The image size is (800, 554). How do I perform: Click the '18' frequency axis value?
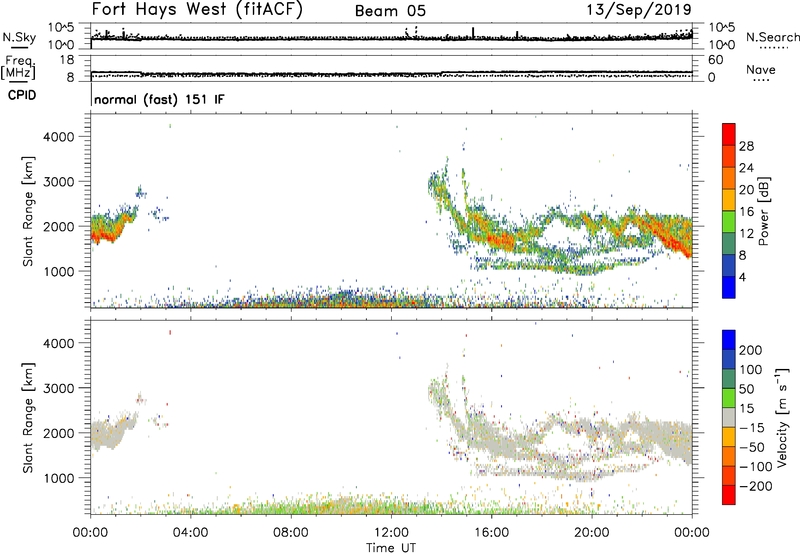[x=67, y=60]
